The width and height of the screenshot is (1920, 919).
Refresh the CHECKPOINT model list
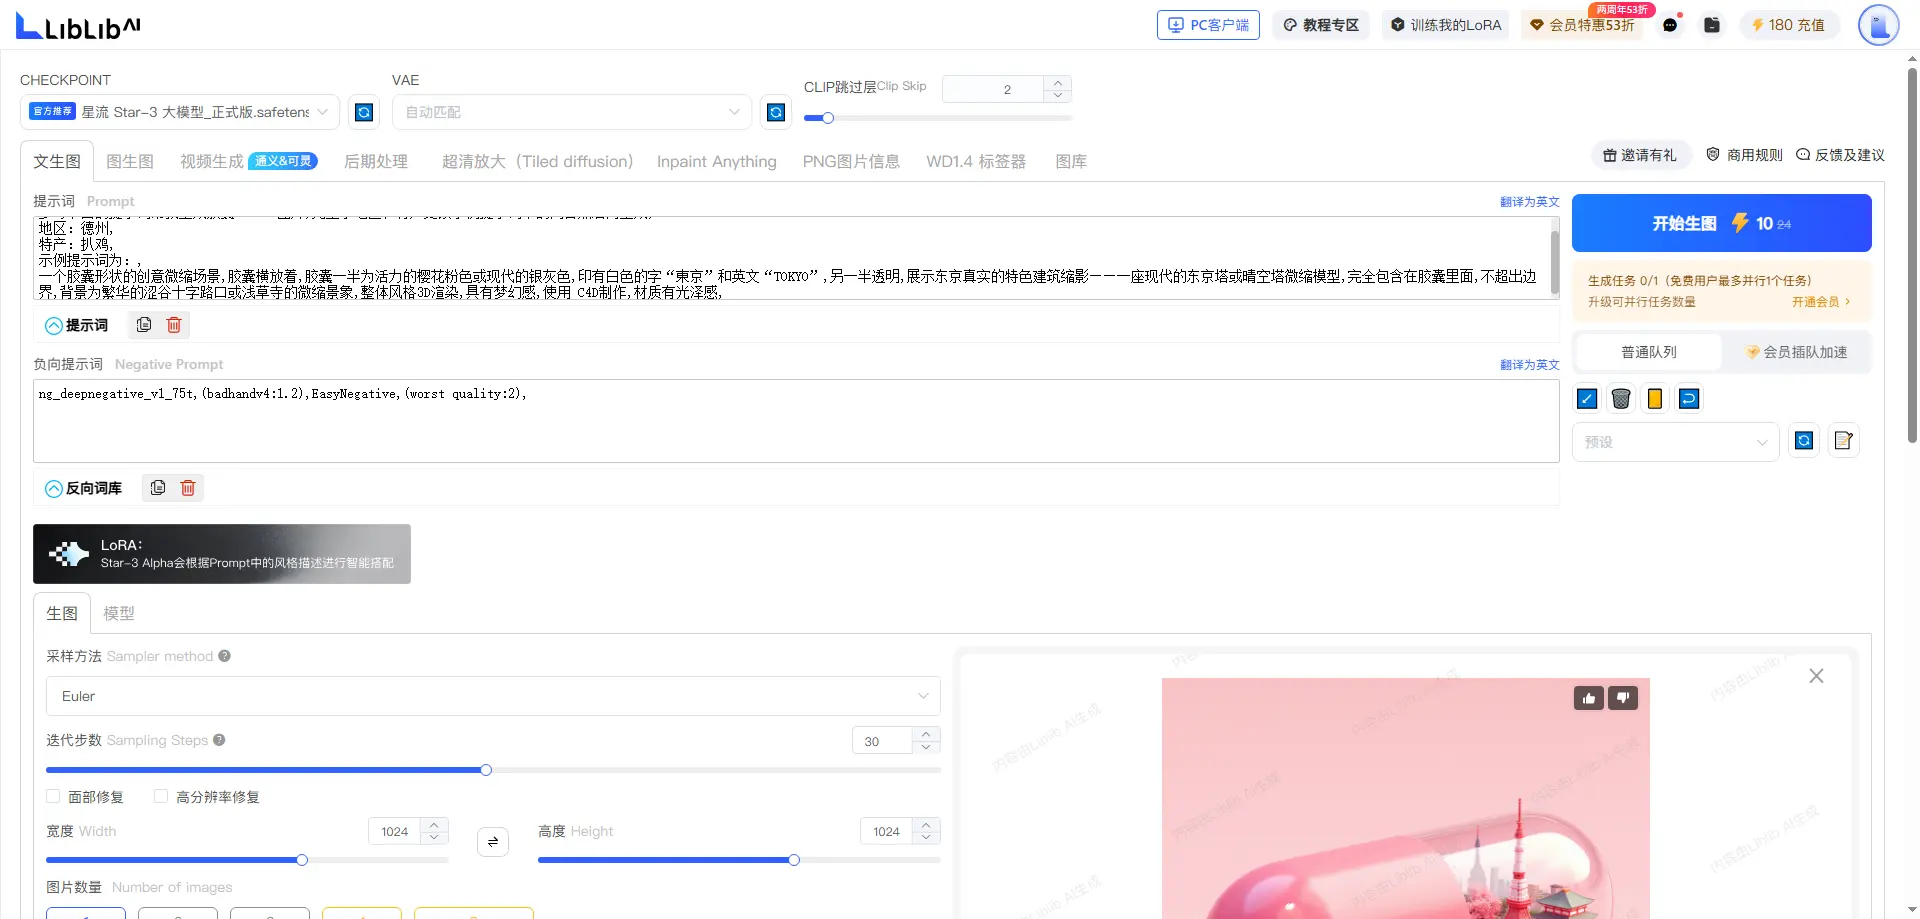pos(364,112)
